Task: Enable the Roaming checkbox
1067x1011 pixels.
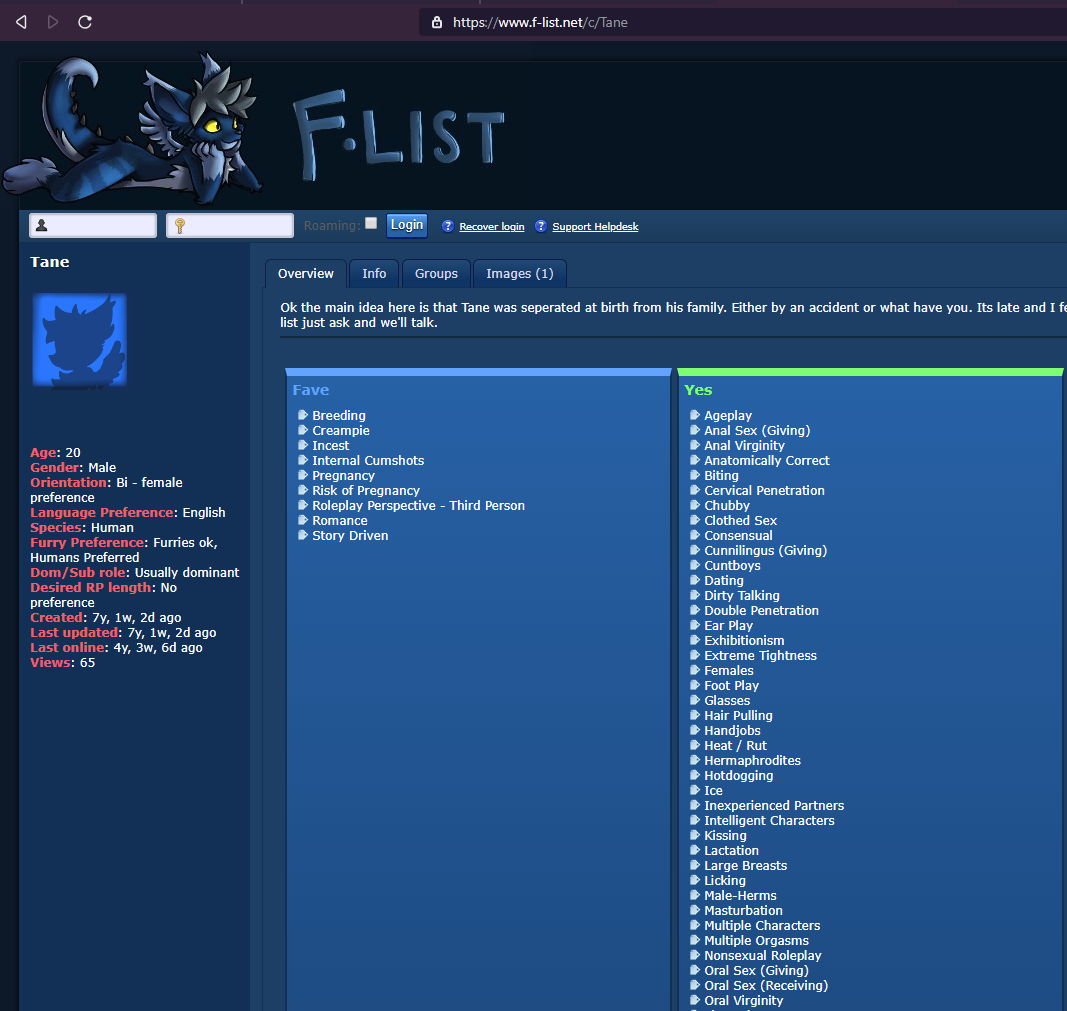Action: (371, 223)
